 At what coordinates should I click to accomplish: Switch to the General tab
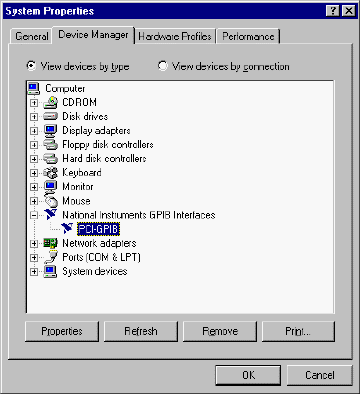32,36
